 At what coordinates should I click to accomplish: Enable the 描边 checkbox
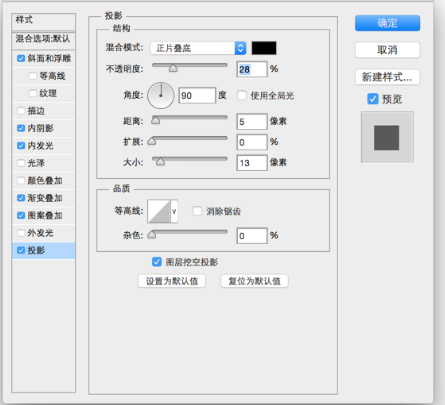[21, 111]
